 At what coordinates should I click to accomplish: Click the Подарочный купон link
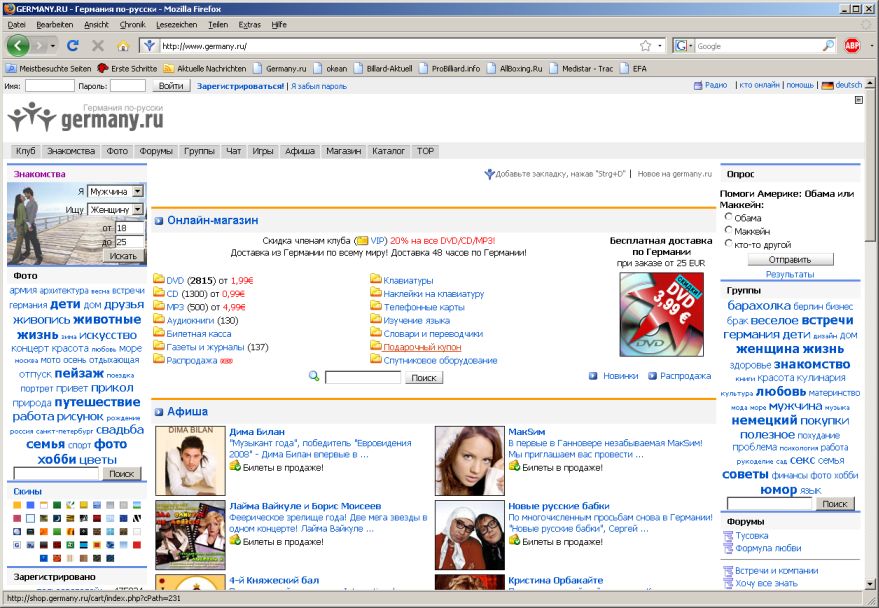click(x=422, y=347)
